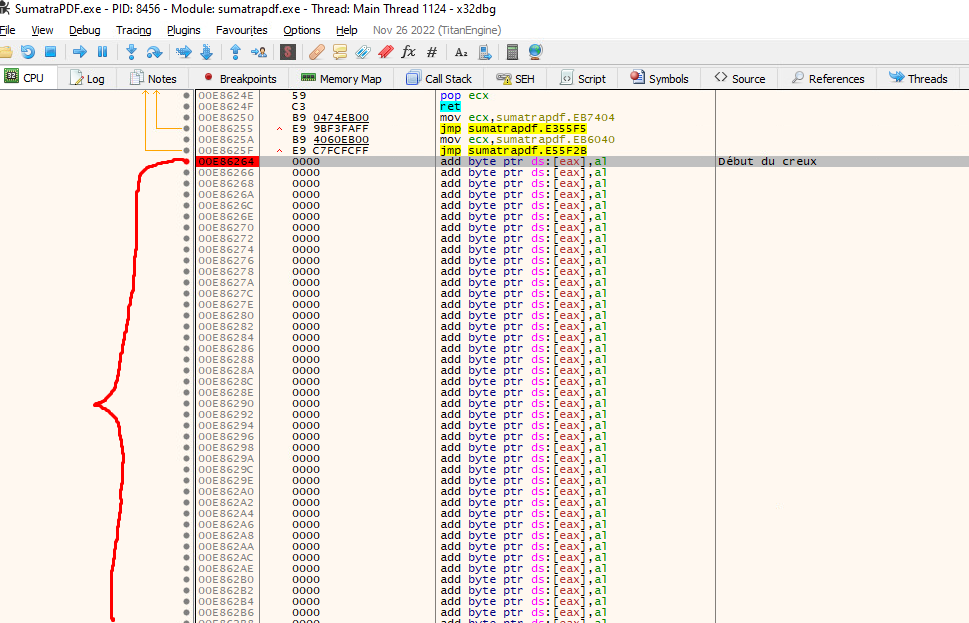This screenshot has height=623, width=969.
Task: Select opcode bytes "E9 9BF3FAFF"
Action: click(331, 129)
